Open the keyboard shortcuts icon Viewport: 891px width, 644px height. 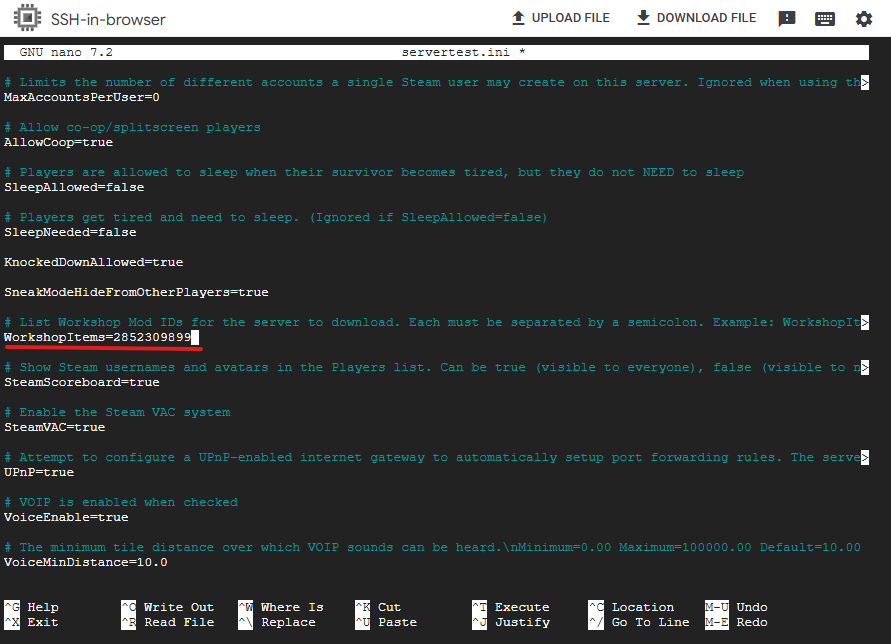click(x=825, y=19)
